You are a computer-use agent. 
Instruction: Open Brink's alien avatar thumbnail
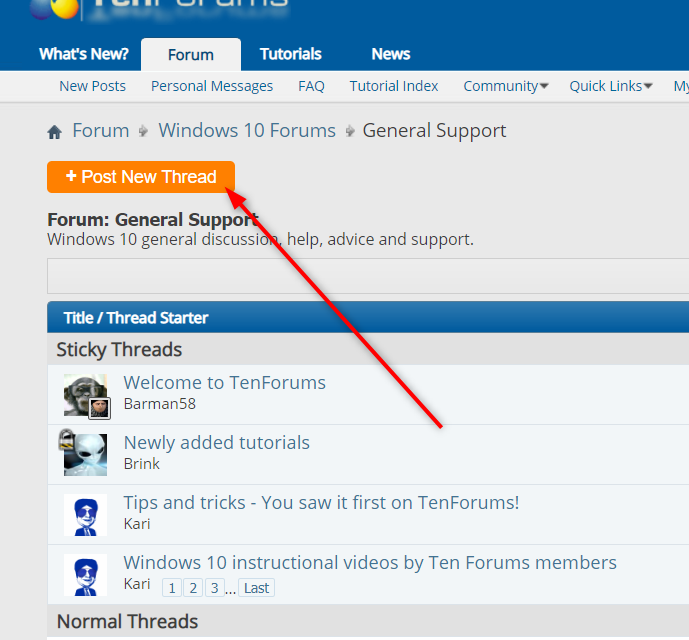pyautogui.click(x=85, y=455)
